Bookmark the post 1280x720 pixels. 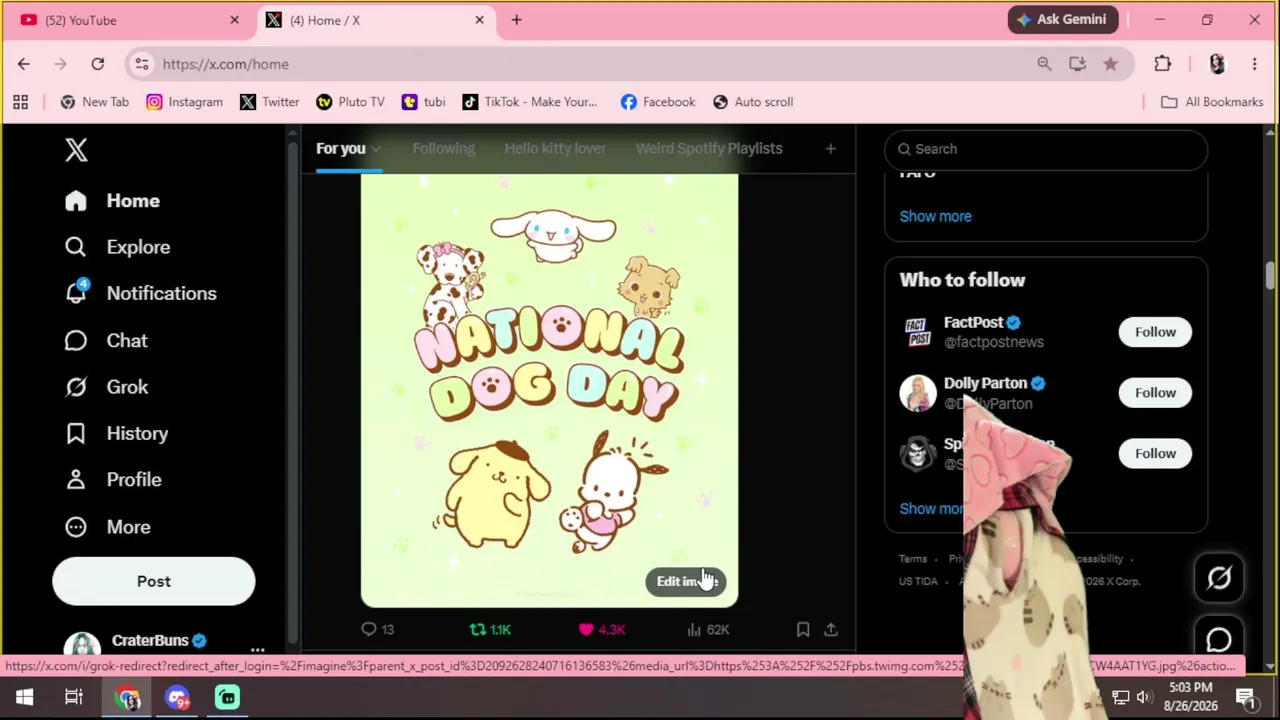pos(803,629)
